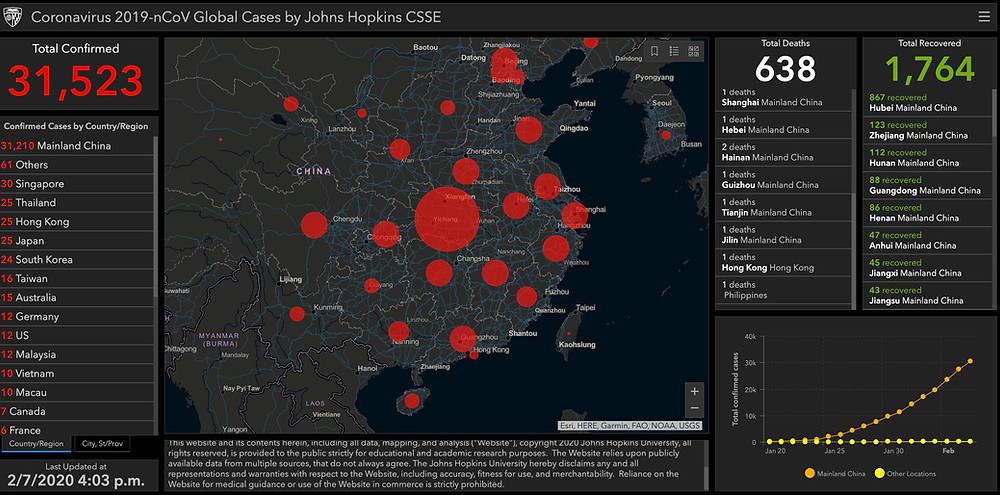The width and height of the screenshot is (1000, 495).
Task: Click the 638 Total Deaths number
Action: click(786, 69)
